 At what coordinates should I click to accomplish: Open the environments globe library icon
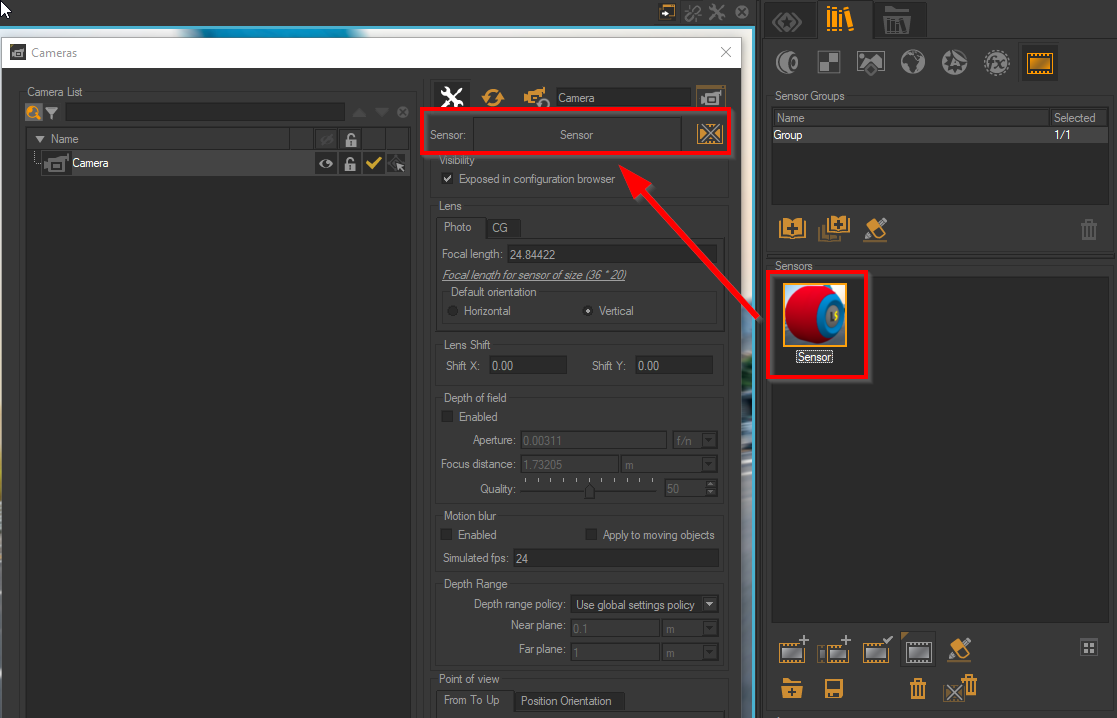pyautogui.click(x=913, y=63)
